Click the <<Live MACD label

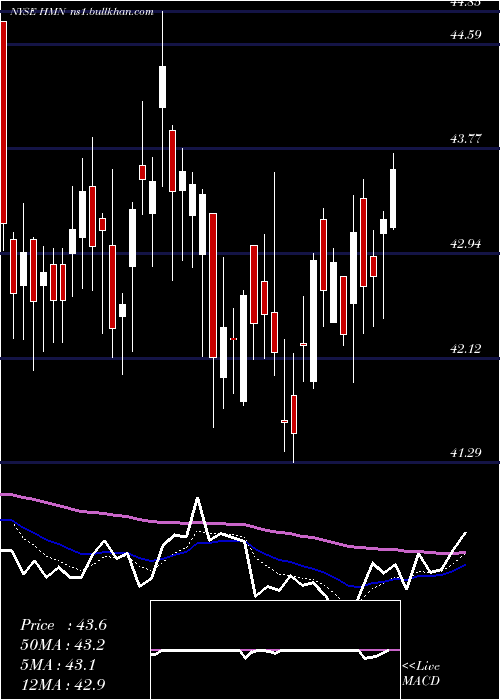tap(421, 673)
